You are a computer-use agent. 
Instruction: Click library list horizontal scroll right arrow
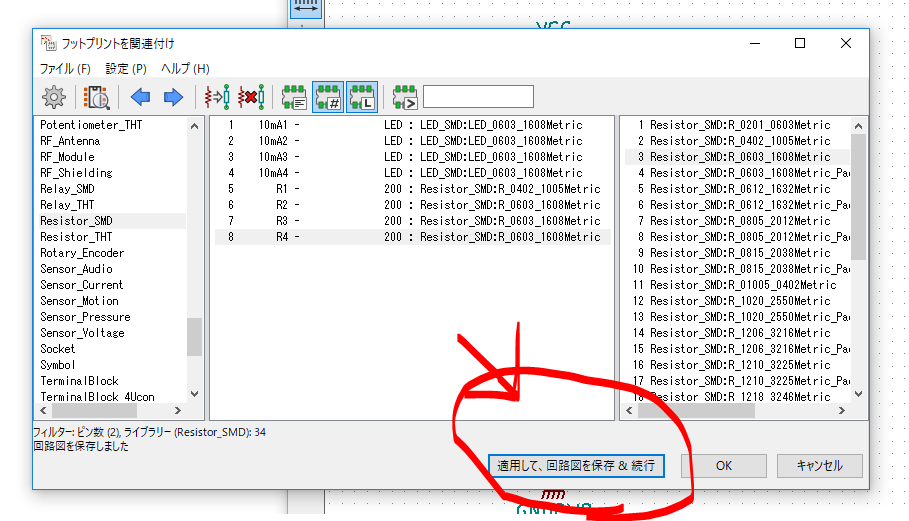coord(177,410)
